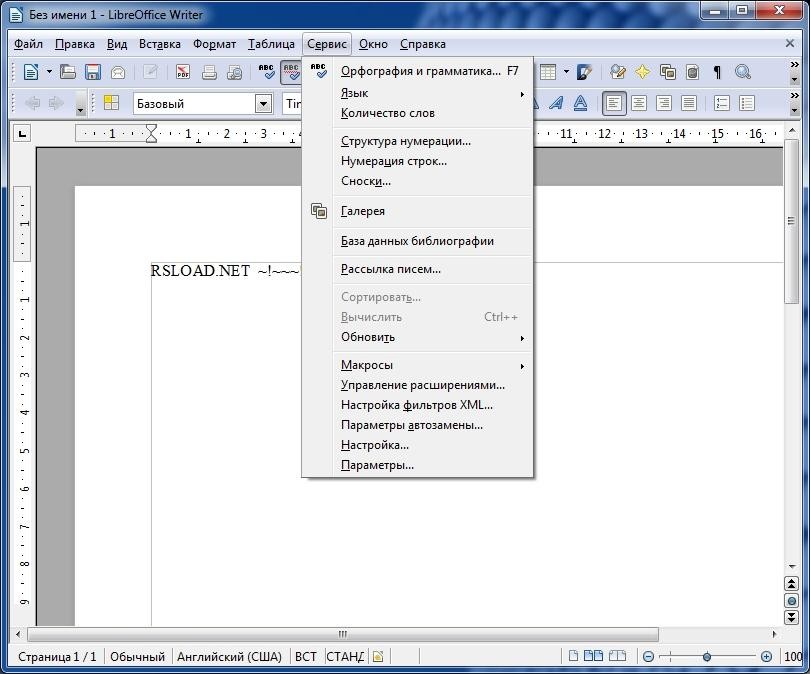Click the horizontal scrollbar thumb
810x674 pixels.
[x=343, y=634]
